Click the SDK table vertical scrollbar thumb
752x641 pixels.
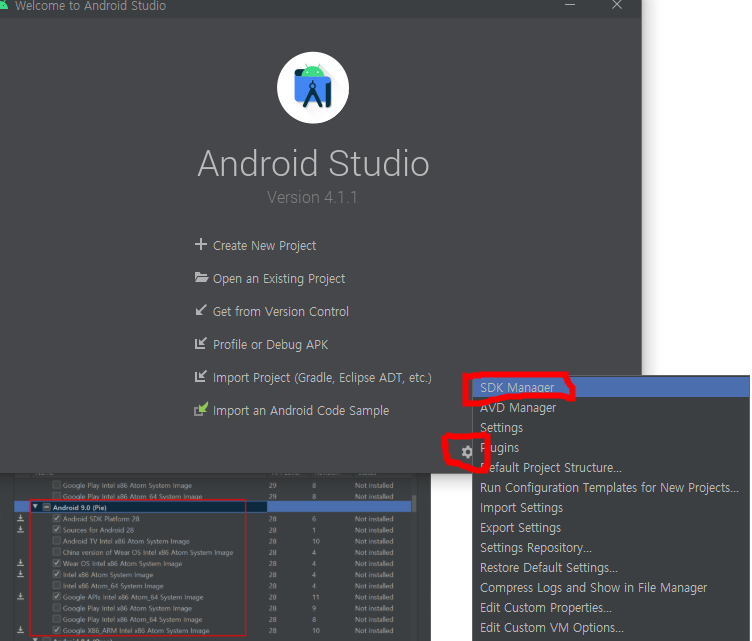click(413, 504)
